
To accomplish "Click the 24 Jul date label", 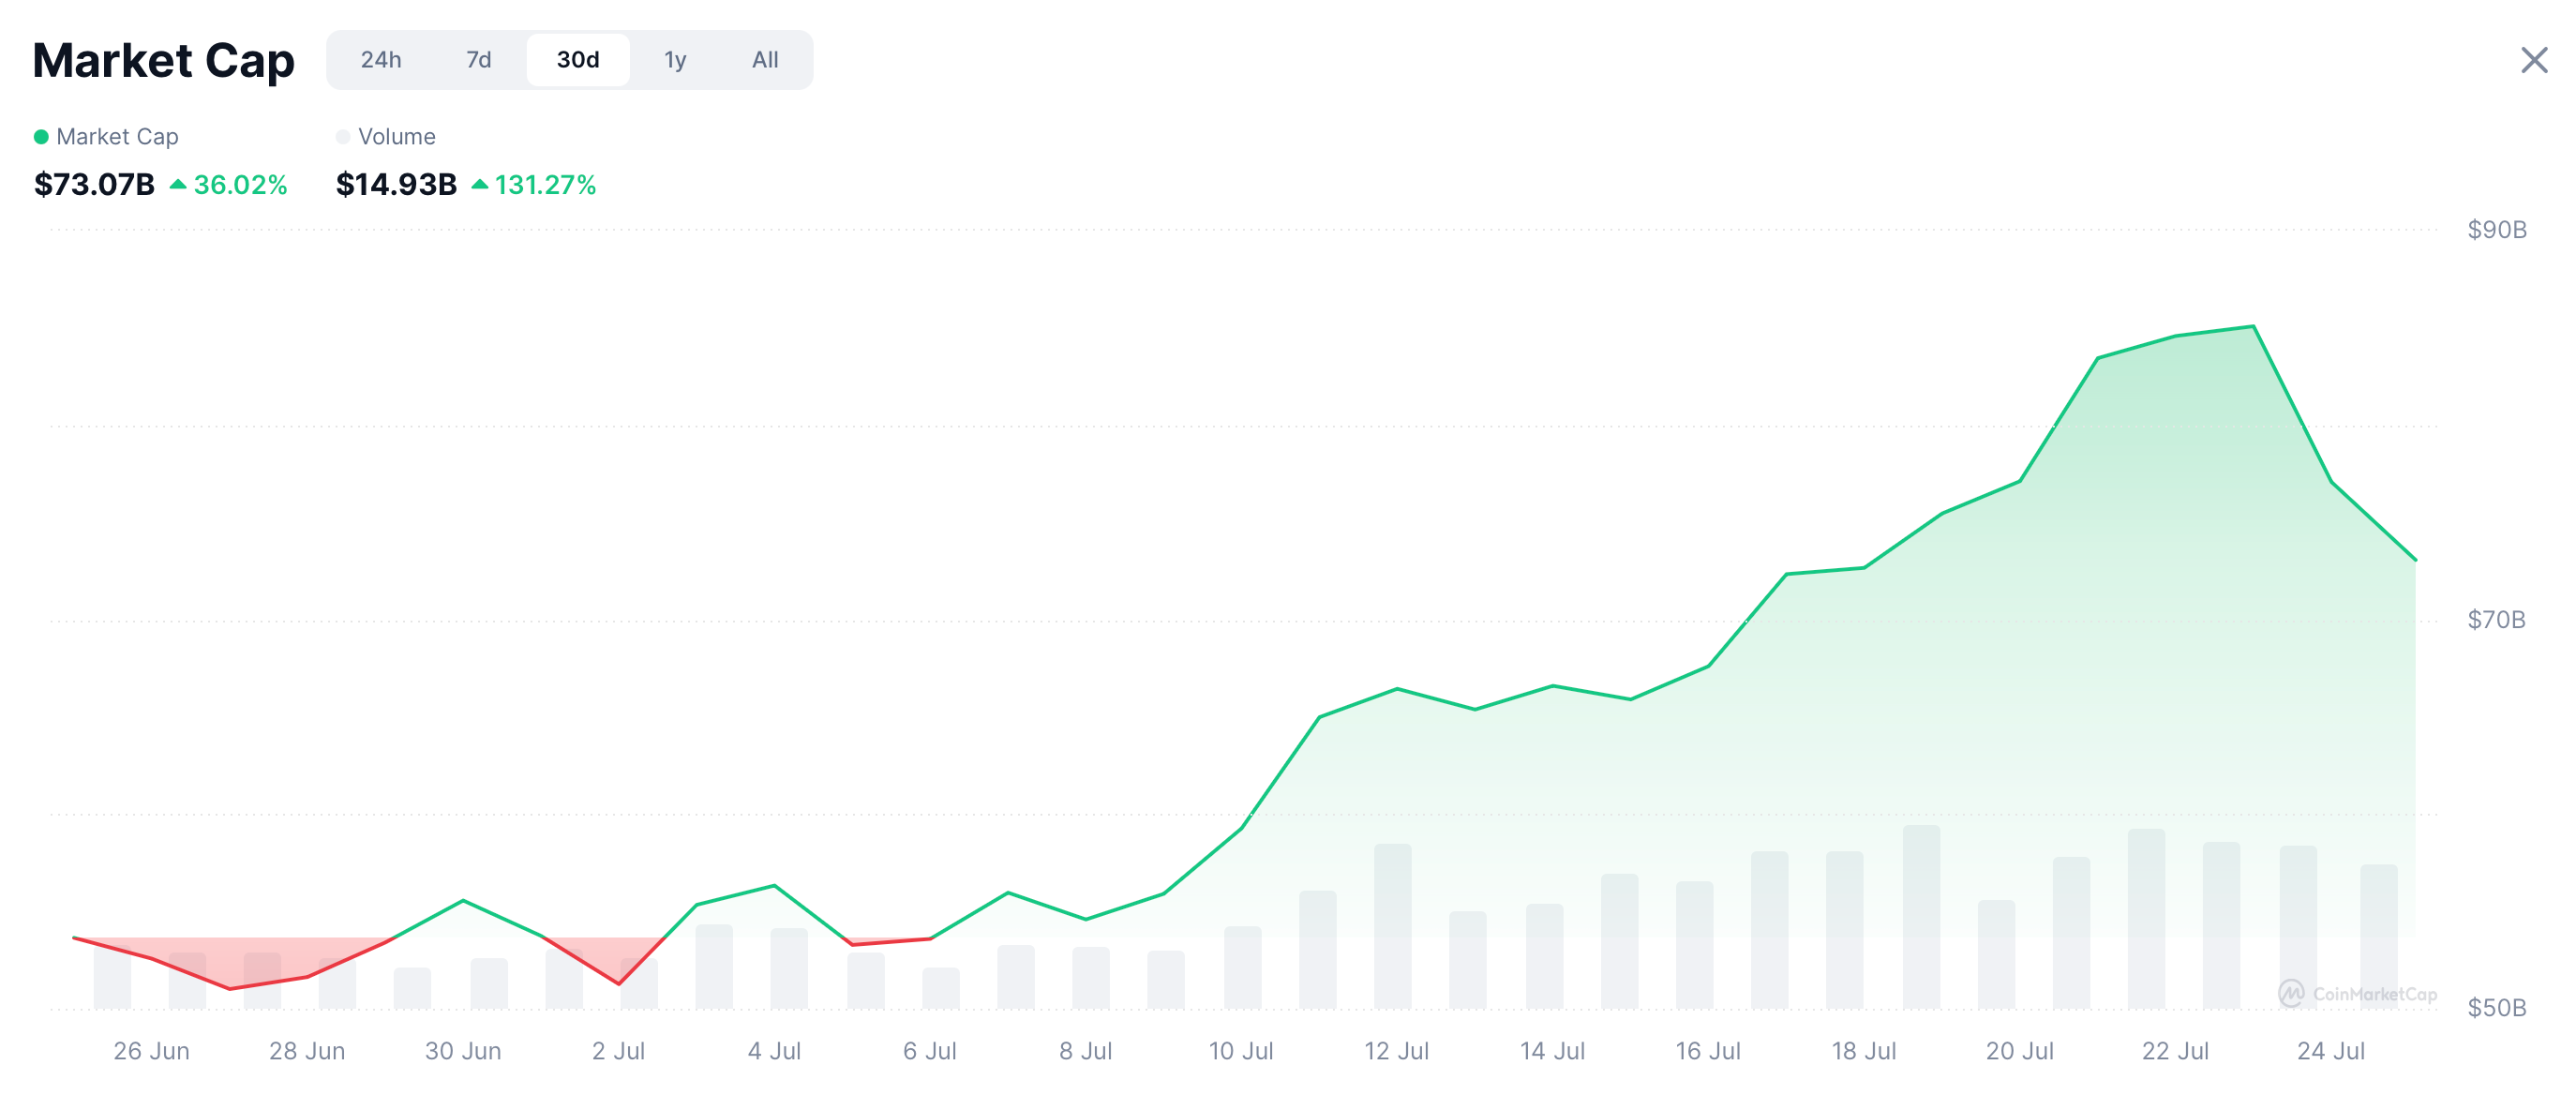I will pos(2331,1052).
